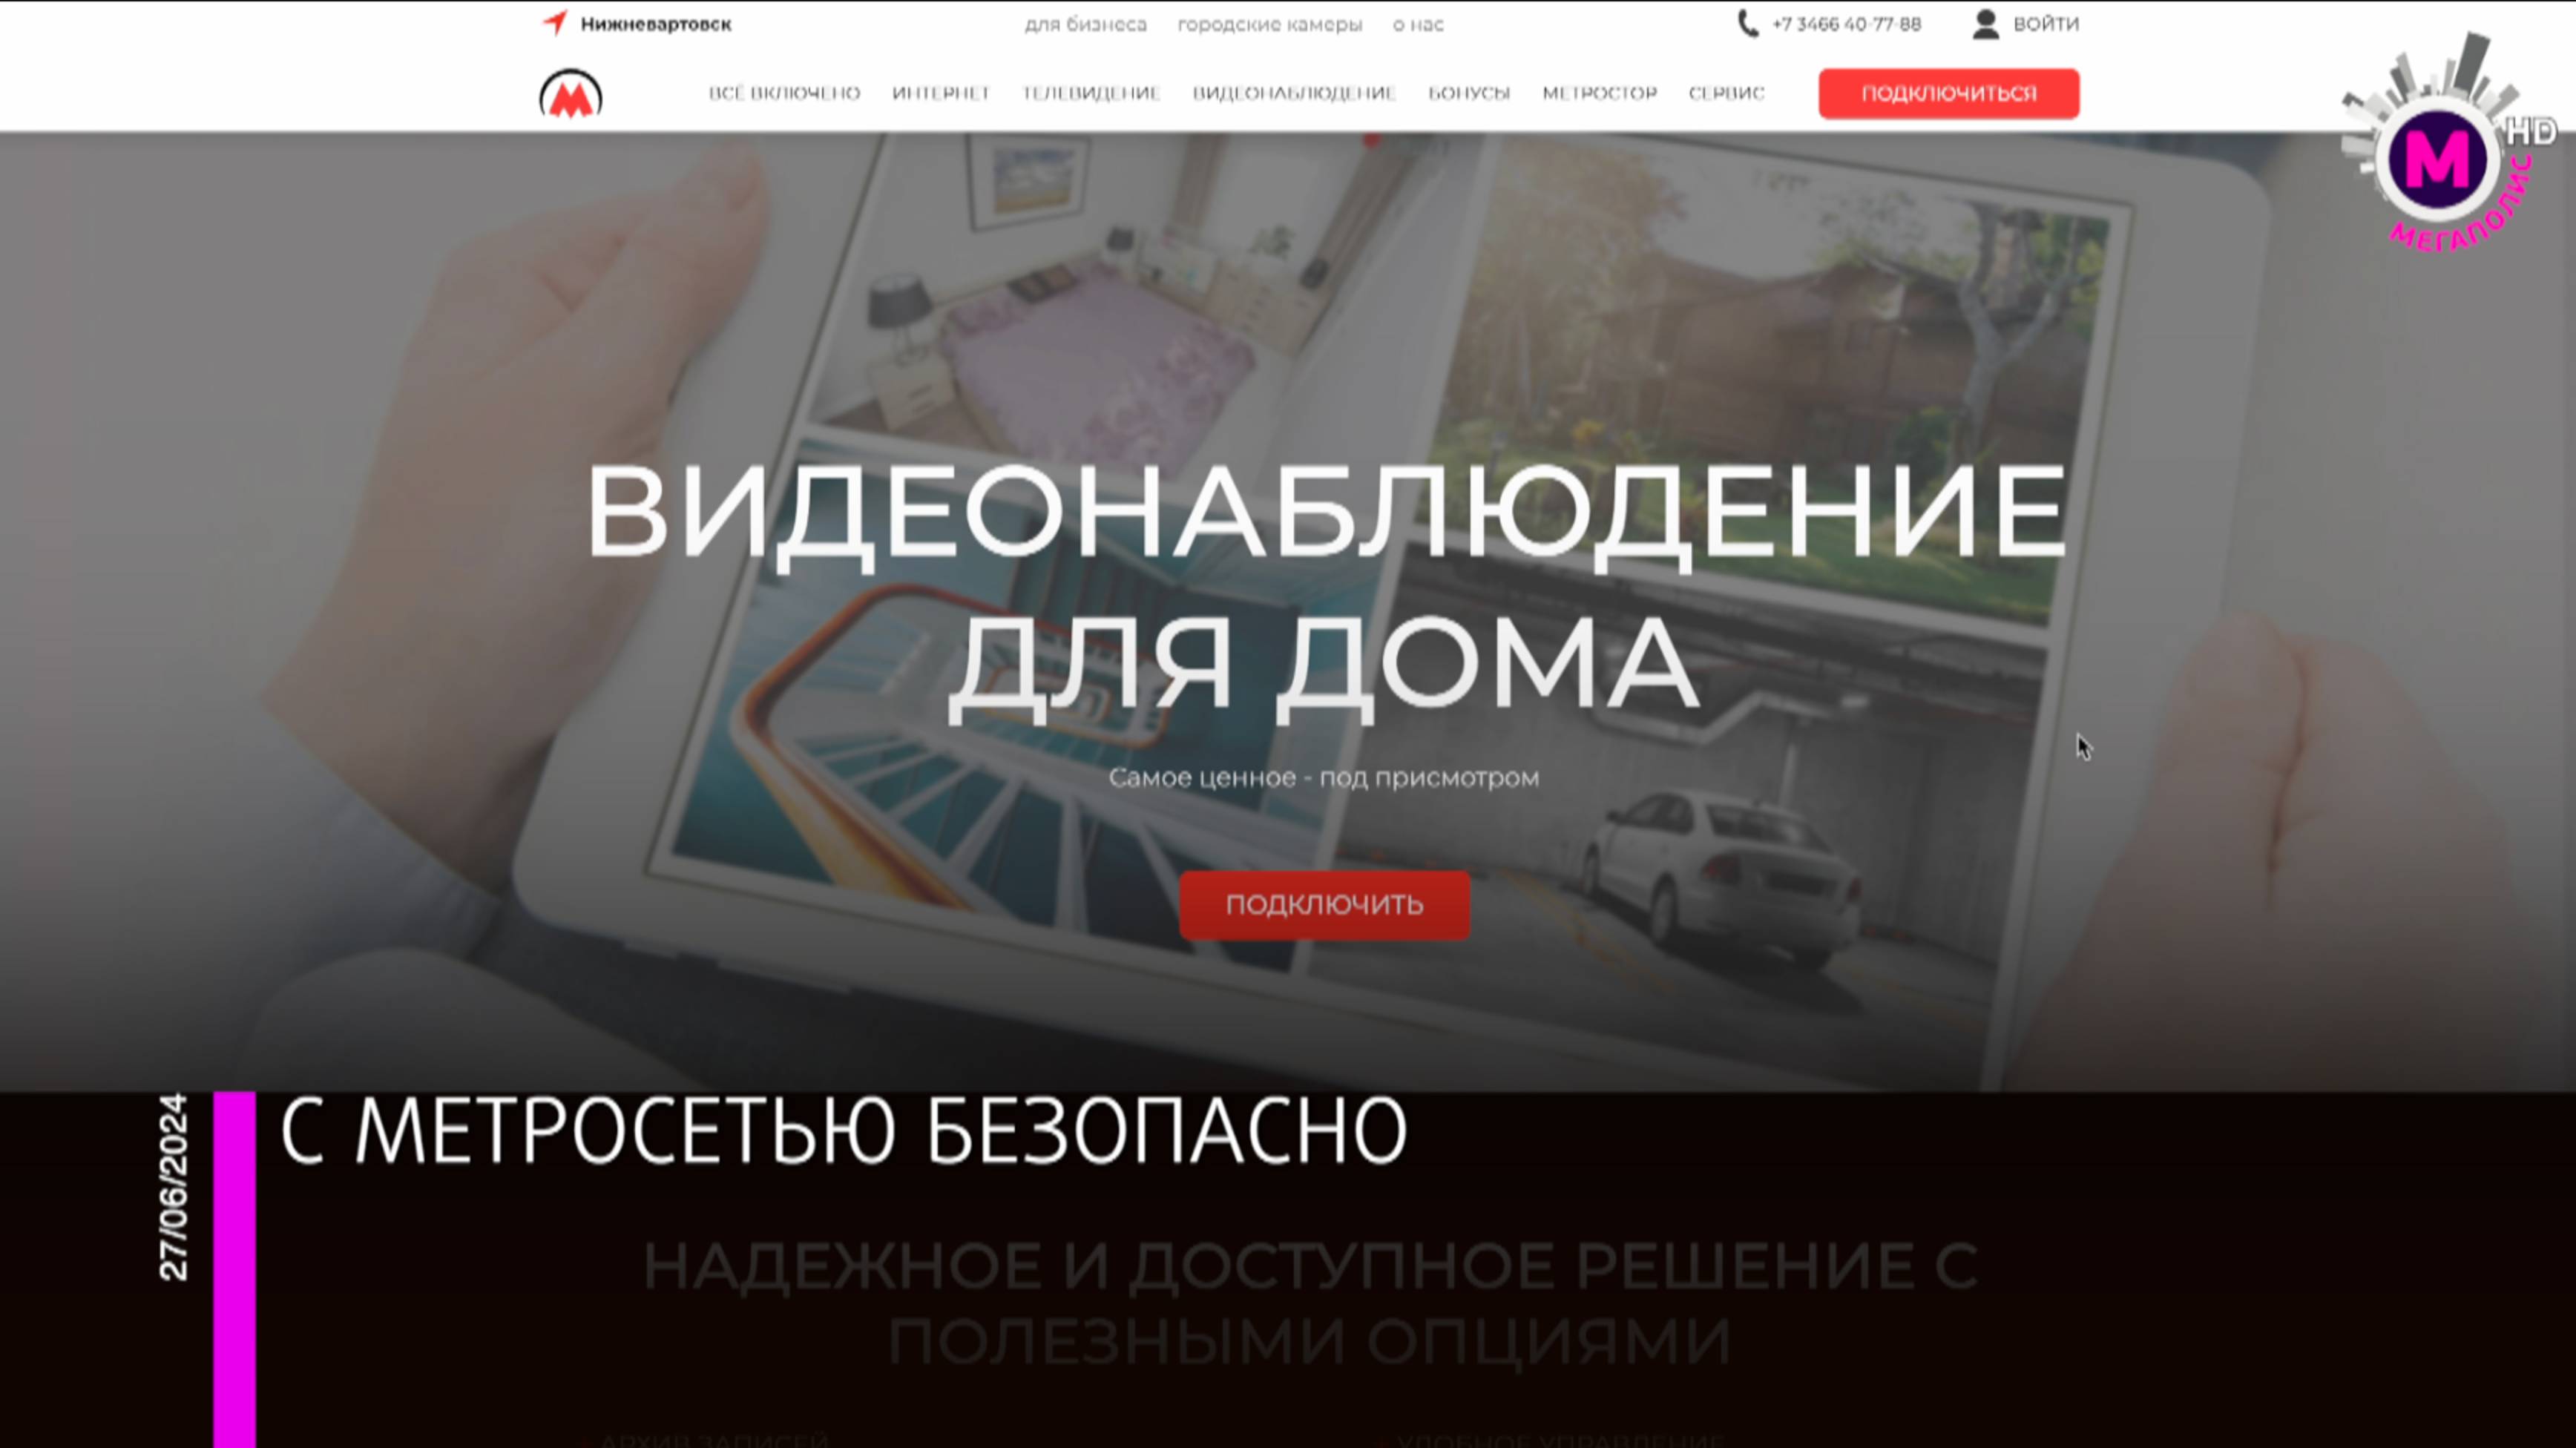Open the 'городские камеры' page
Screen dimensions: 2576x1448
tap(1269, 24)
